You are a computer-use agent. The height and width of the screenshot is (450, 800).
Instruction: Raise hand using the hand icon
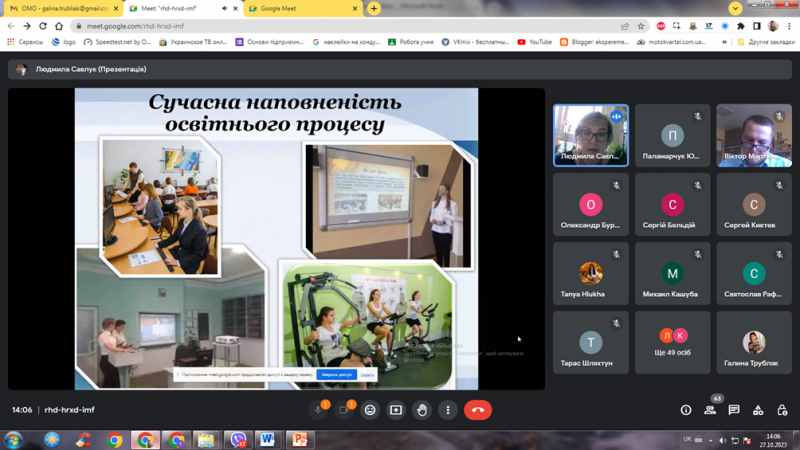pos(422,410)
